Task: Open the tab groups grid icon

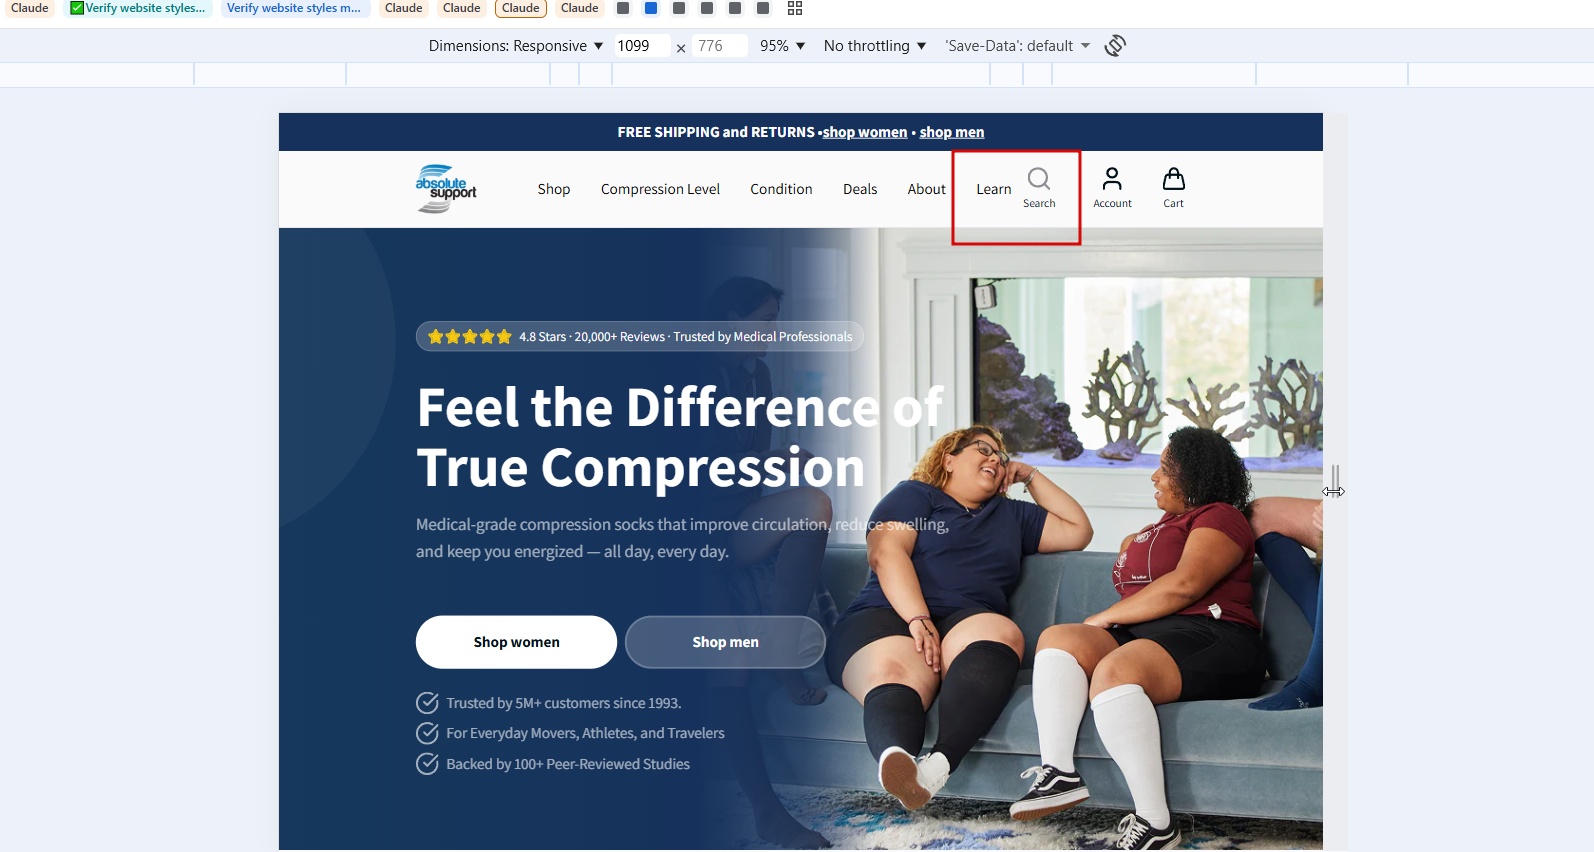Action: [x=795, y=8]
